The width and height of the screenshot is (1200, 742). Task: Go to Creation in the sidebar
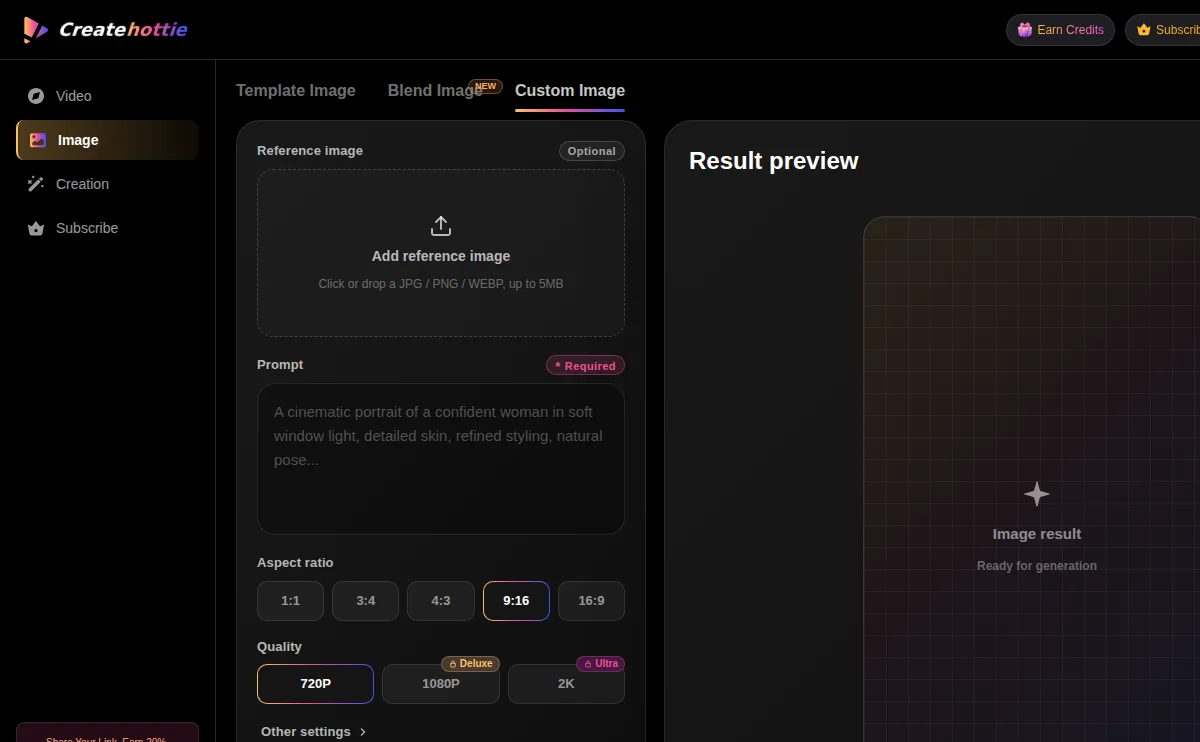tap(107, 184)
